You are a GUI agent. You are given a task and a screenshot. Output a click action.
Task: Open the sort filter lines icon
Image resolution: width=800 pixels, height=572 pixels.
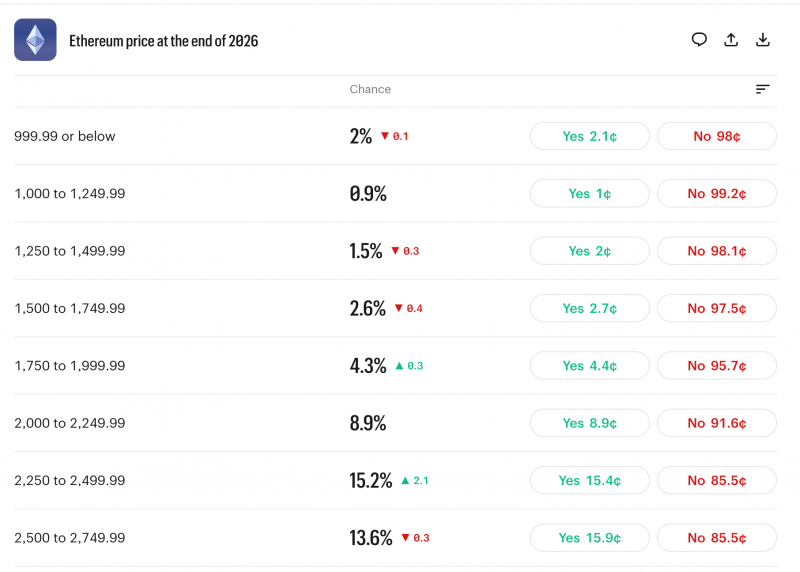pos(762,89)
